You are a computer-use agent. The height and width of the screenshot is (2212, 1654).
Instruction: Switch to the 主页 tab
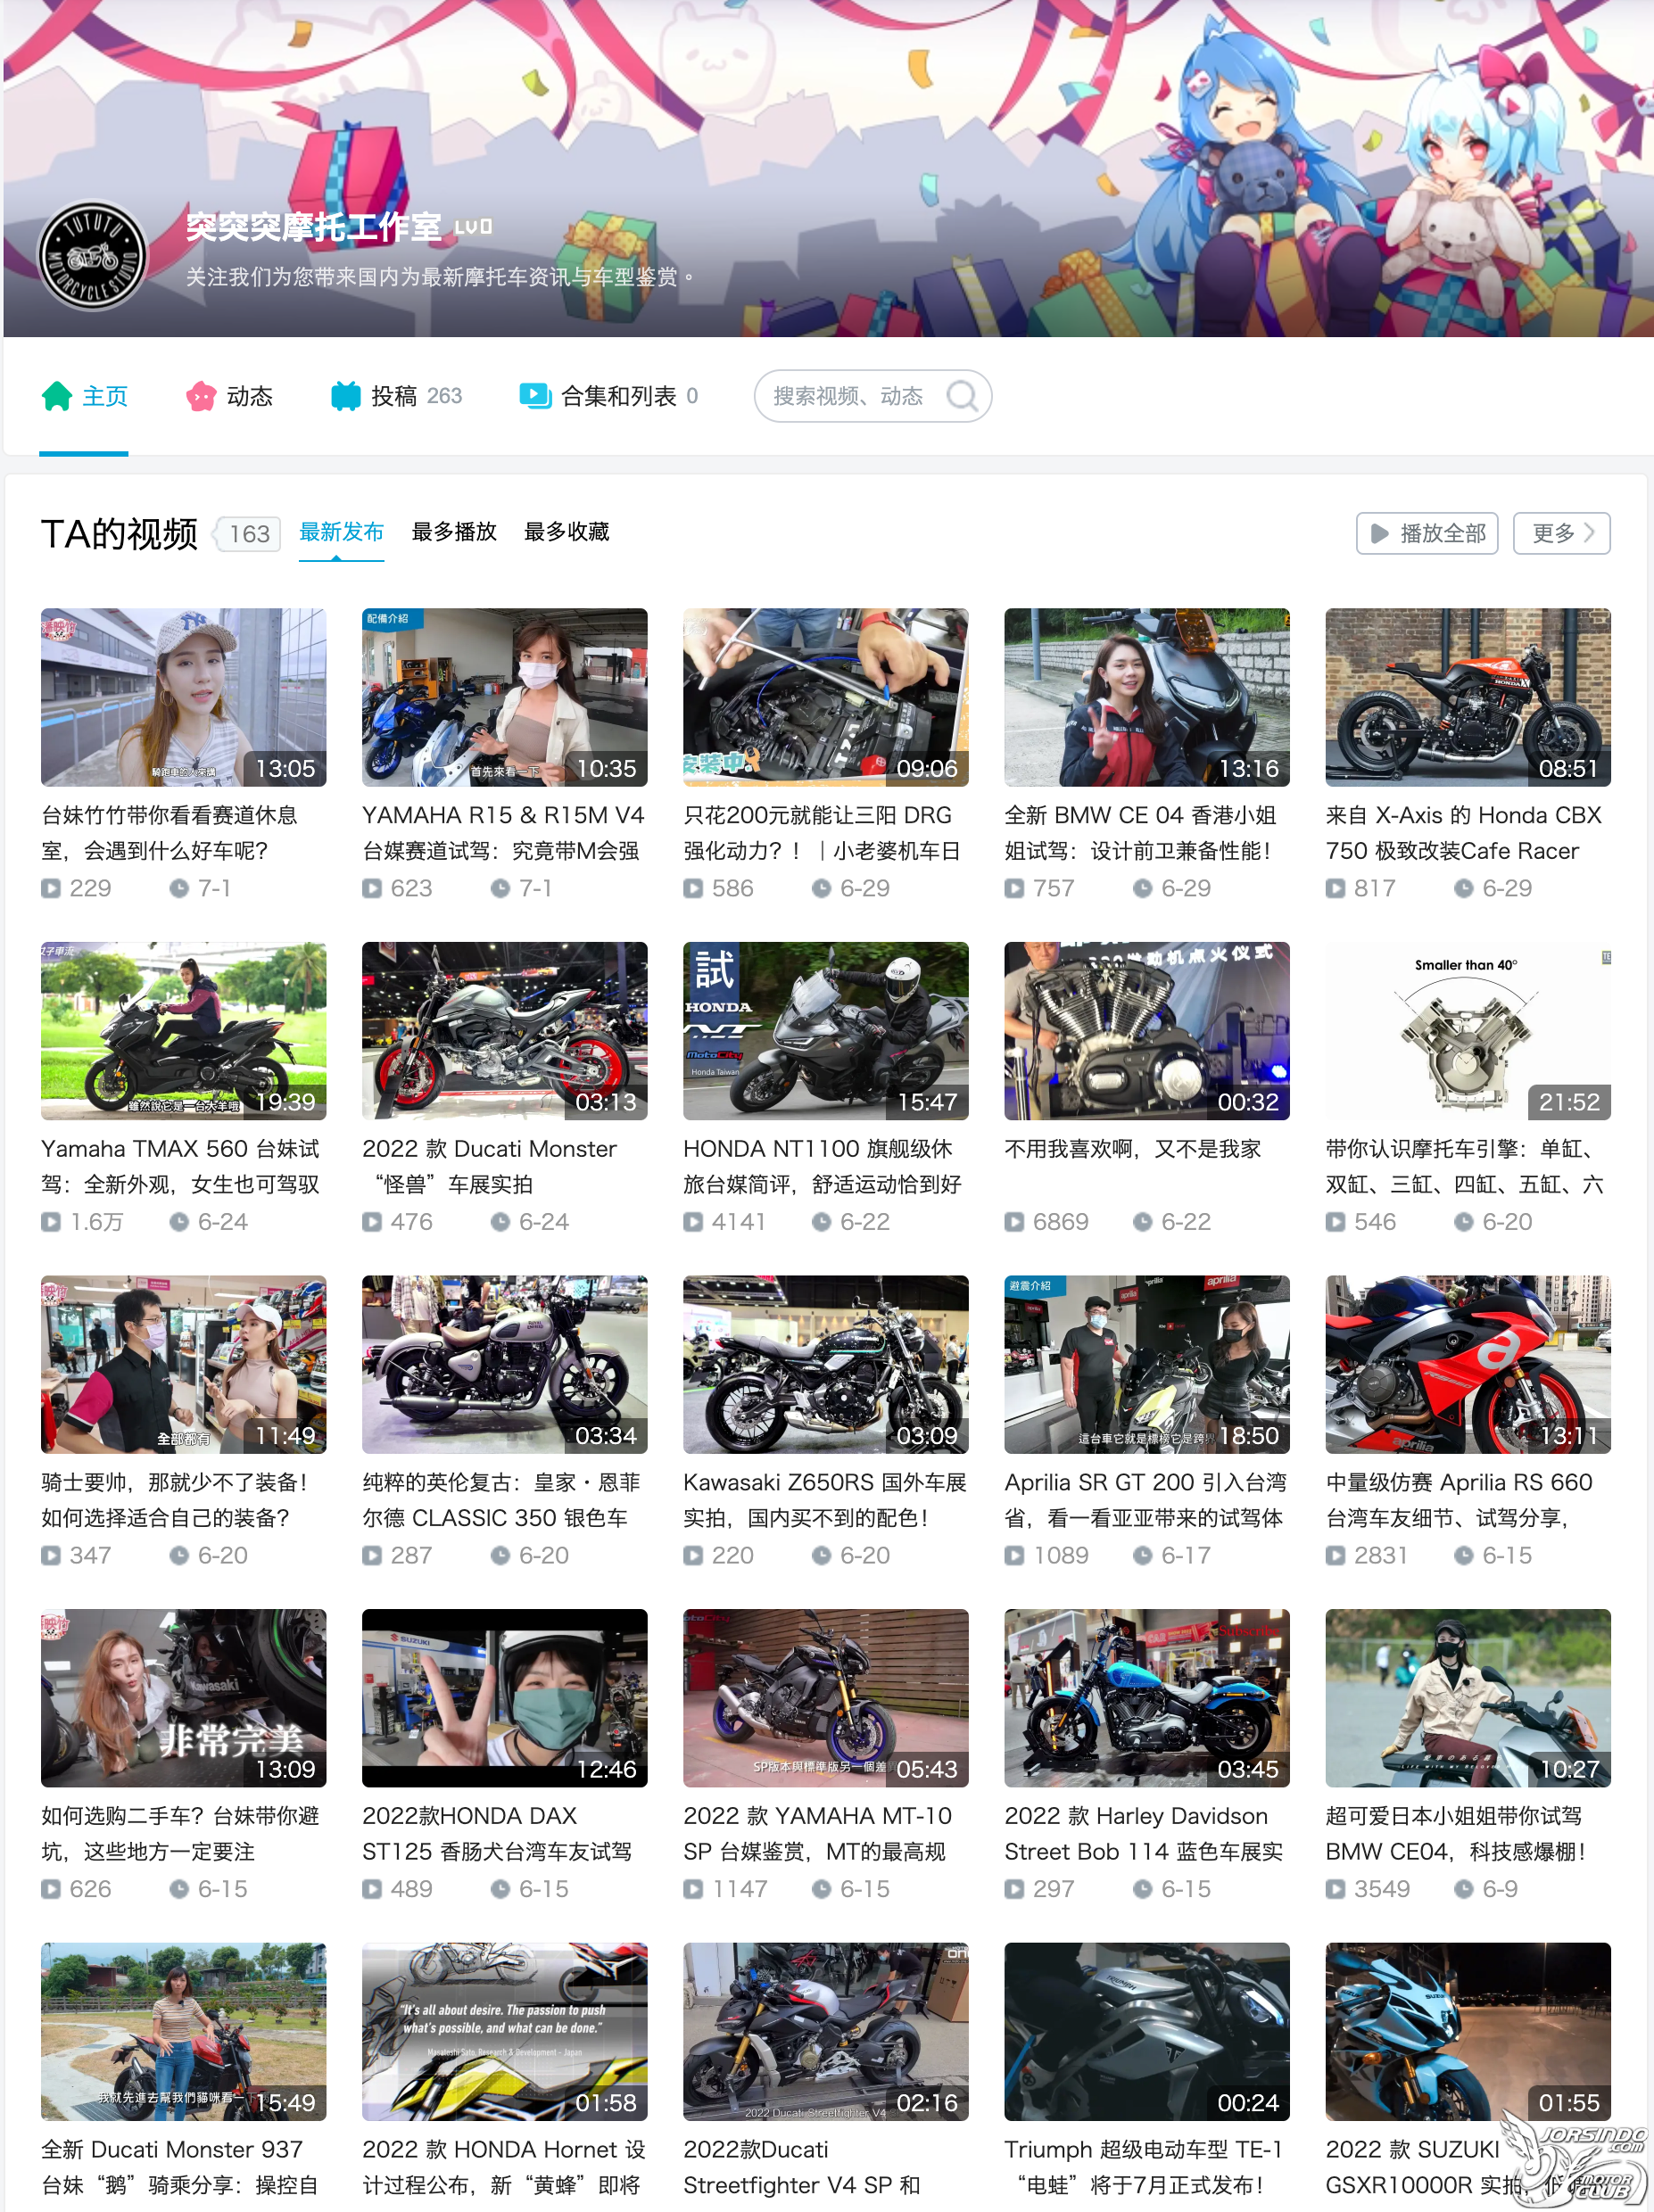(84, 397)
